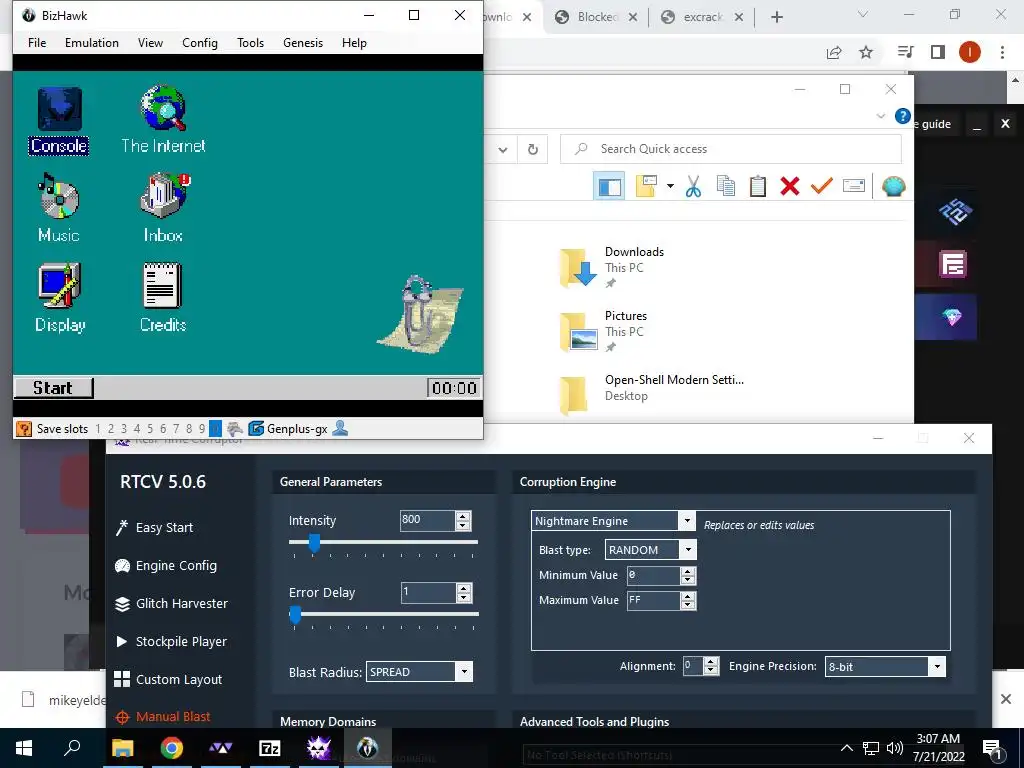Click the globe shell icon in Explorer toolbar
The image size is (1024, 768).
(x=893, y=187)
